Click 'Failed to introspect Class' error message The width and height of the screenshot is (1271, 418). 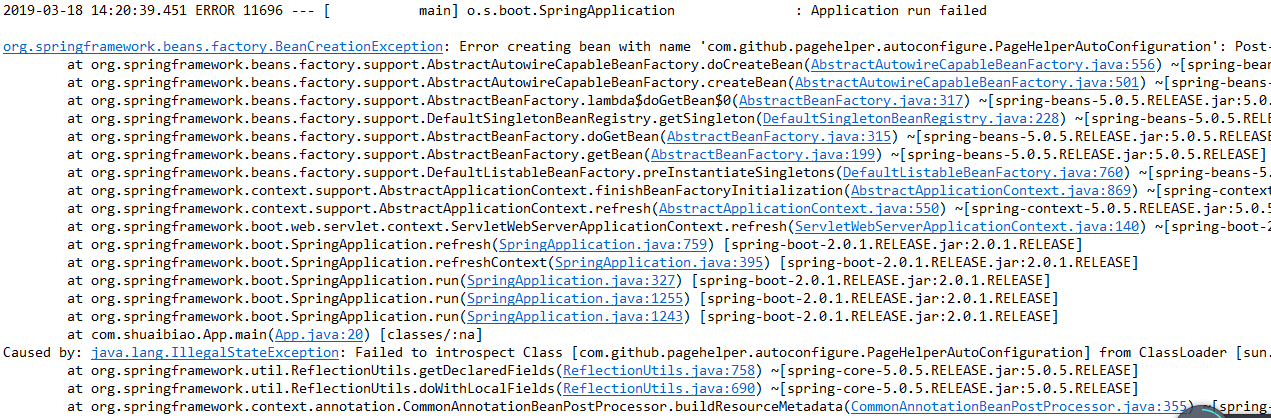458,352
